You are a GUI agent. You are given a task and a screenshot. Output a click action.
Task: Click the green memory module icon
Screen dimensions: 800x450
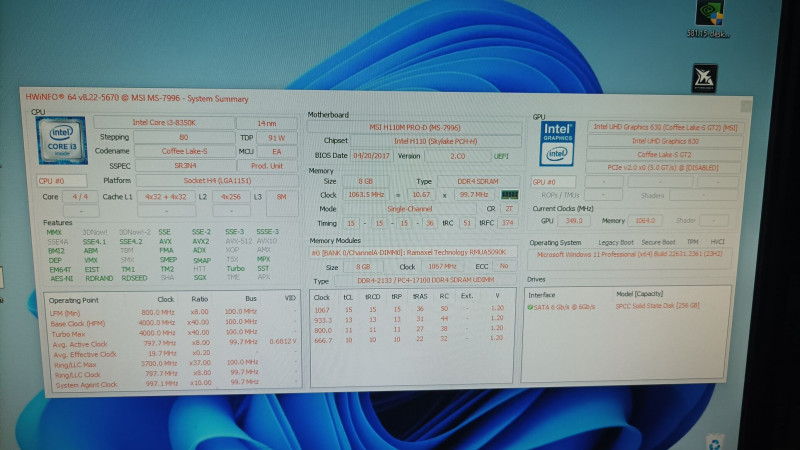509,194
